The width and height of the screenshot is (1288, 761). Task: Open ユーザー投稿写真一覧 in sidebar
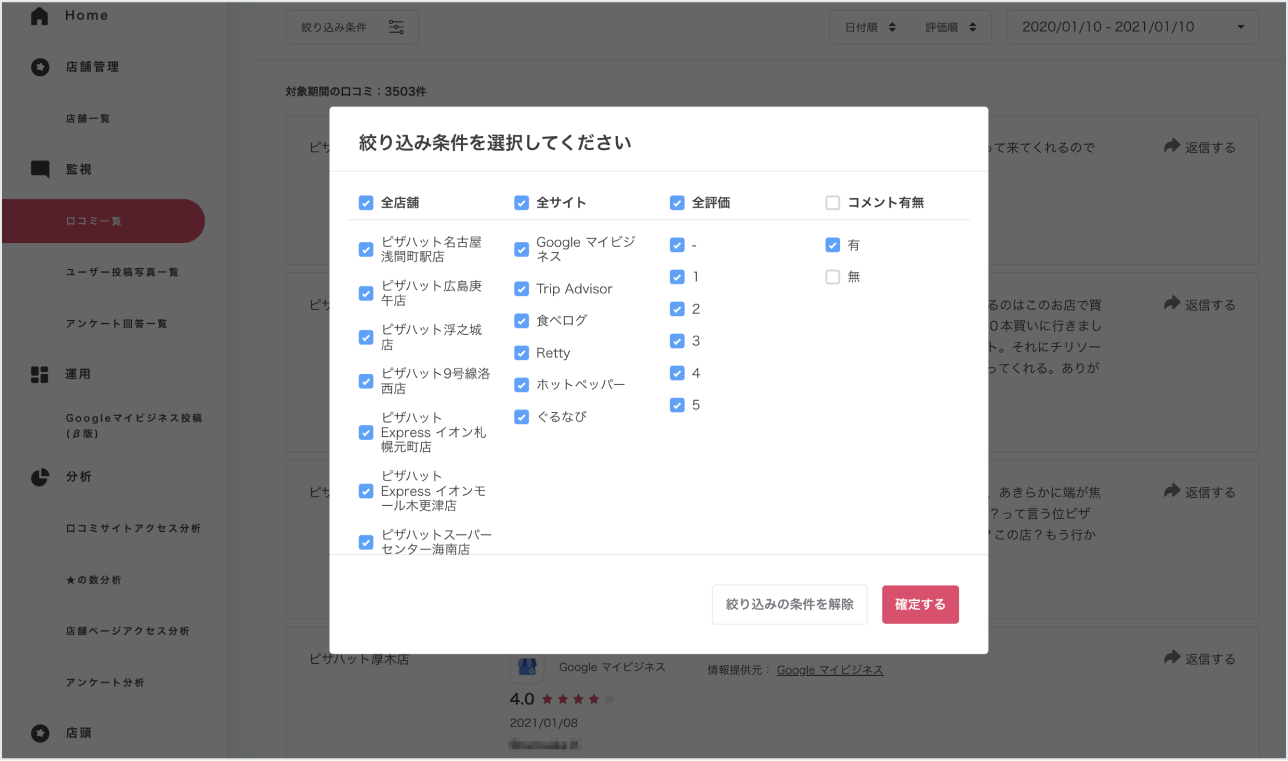(122, 272)
